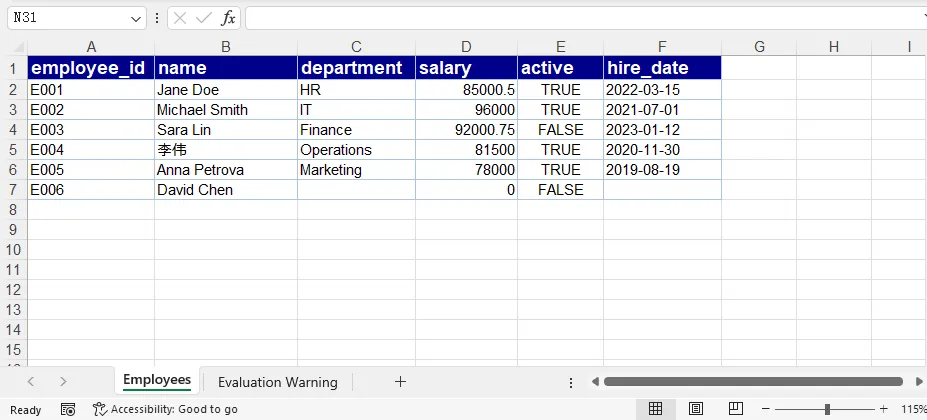The width and height of the screenshot is (927, 420).
Task: Click the horizontal scrollbar right arrow
Action: point(919,382)
